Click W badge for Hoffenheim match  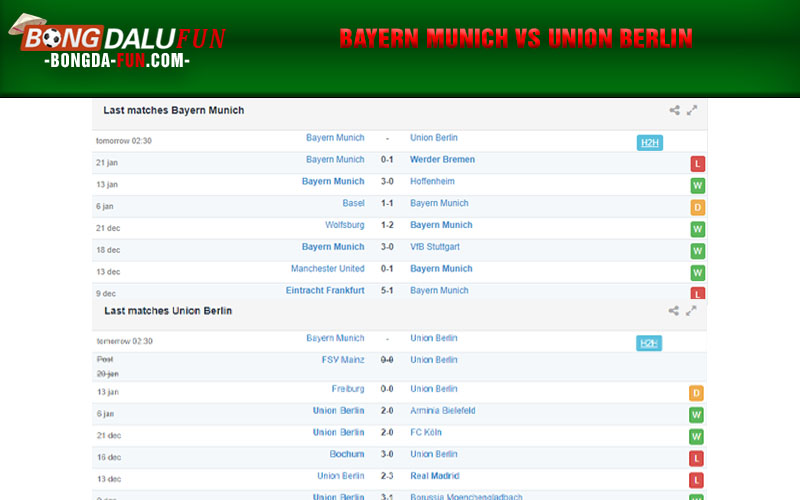(697, 186)
